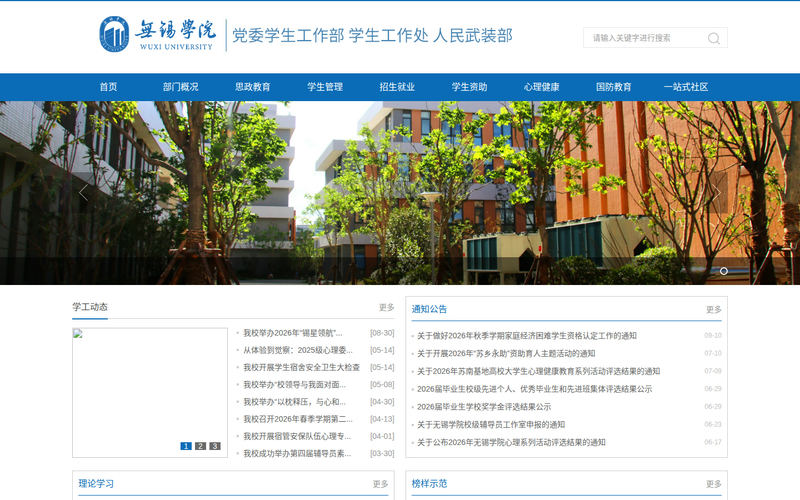800x500 pixels.
Task: Open news '从体验到觉察：2025级心理委...'
Action: (x=298, y=350)
